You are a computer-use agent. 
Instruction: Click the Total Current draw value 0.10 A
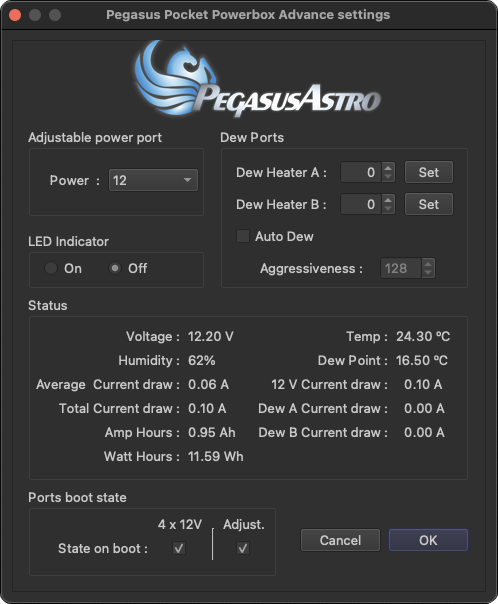pyautogui.click(x=207, y=408)
